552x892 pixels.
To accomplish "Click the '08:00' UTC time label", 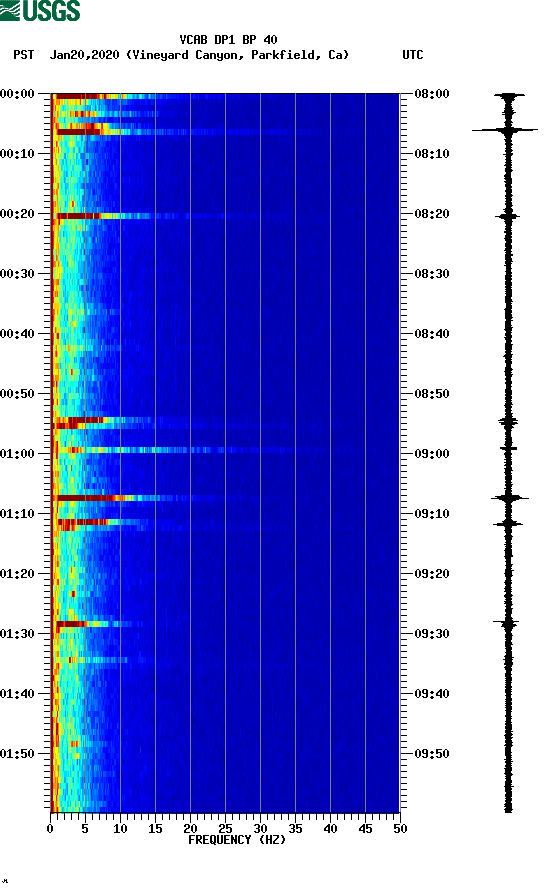I will pyautogui.click(x=432, y=94).
